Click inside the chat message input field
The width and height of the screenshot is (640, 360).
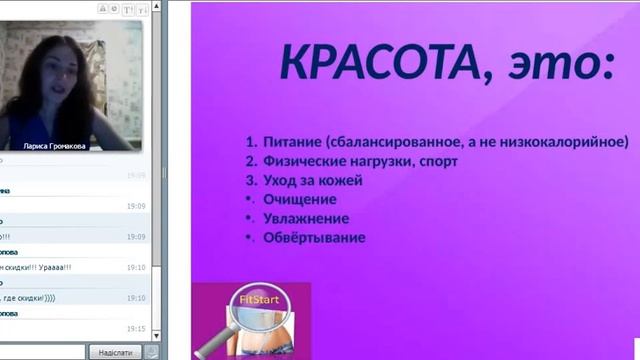coord(42,352)
